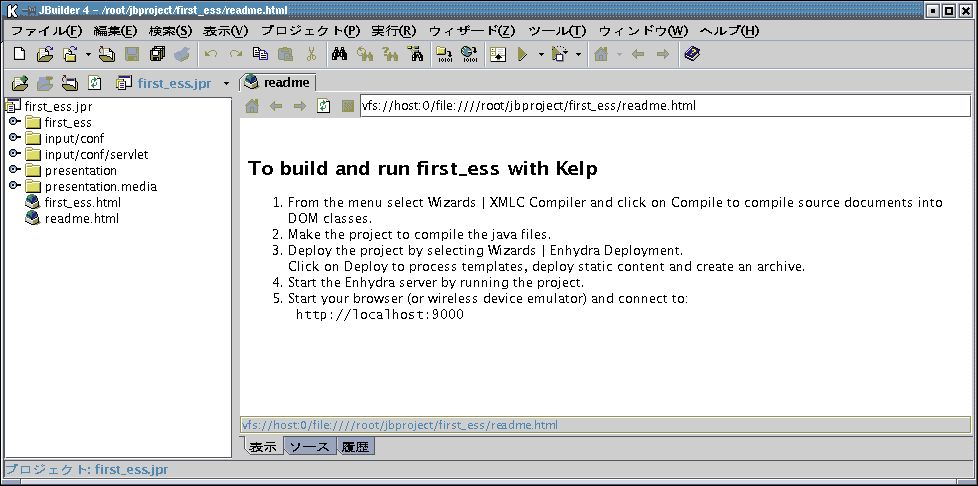This screenshot has height=486, width=978.
Task: Open the Reopen dropdown arrow
Action: 88,55
